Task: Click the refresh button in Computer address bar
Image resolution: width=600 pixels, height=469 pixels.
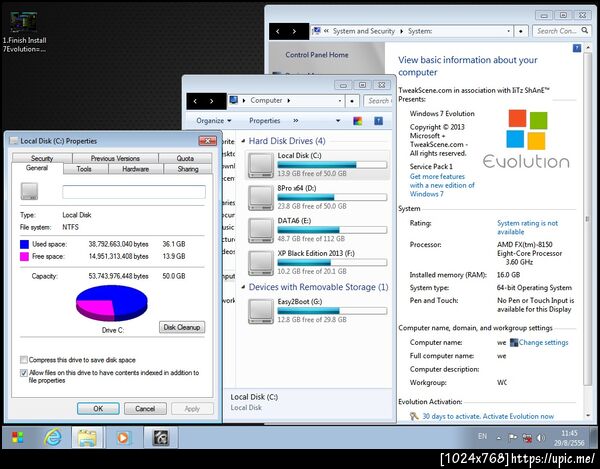Action: pyautogui.click(x=352, y=101)
